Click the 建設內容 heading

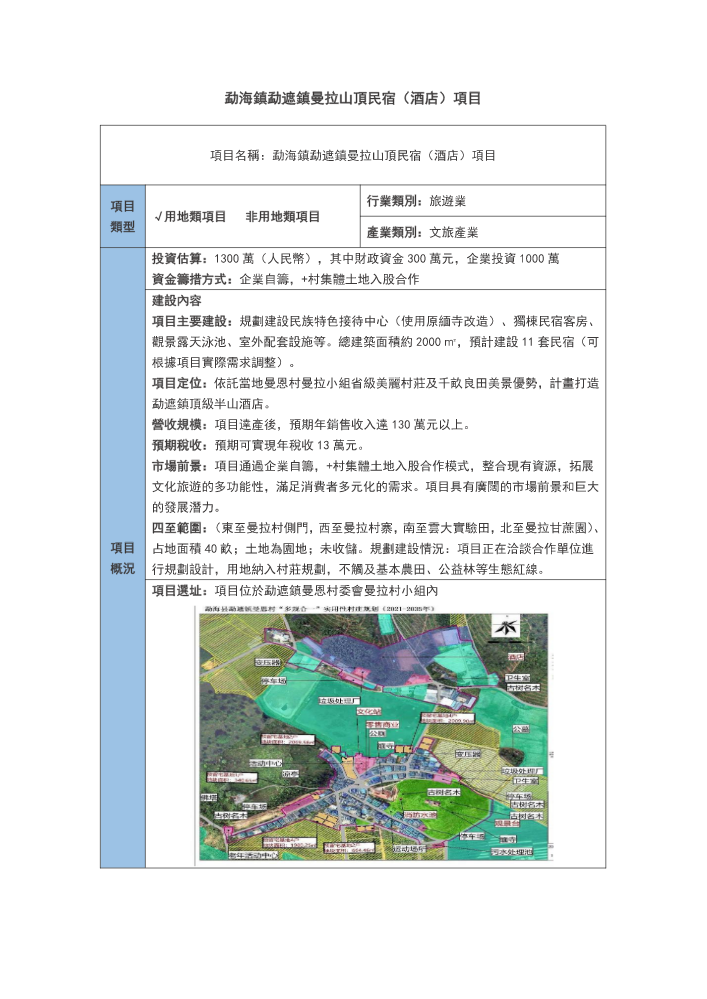pyautogui.click(x=176, y=300)
